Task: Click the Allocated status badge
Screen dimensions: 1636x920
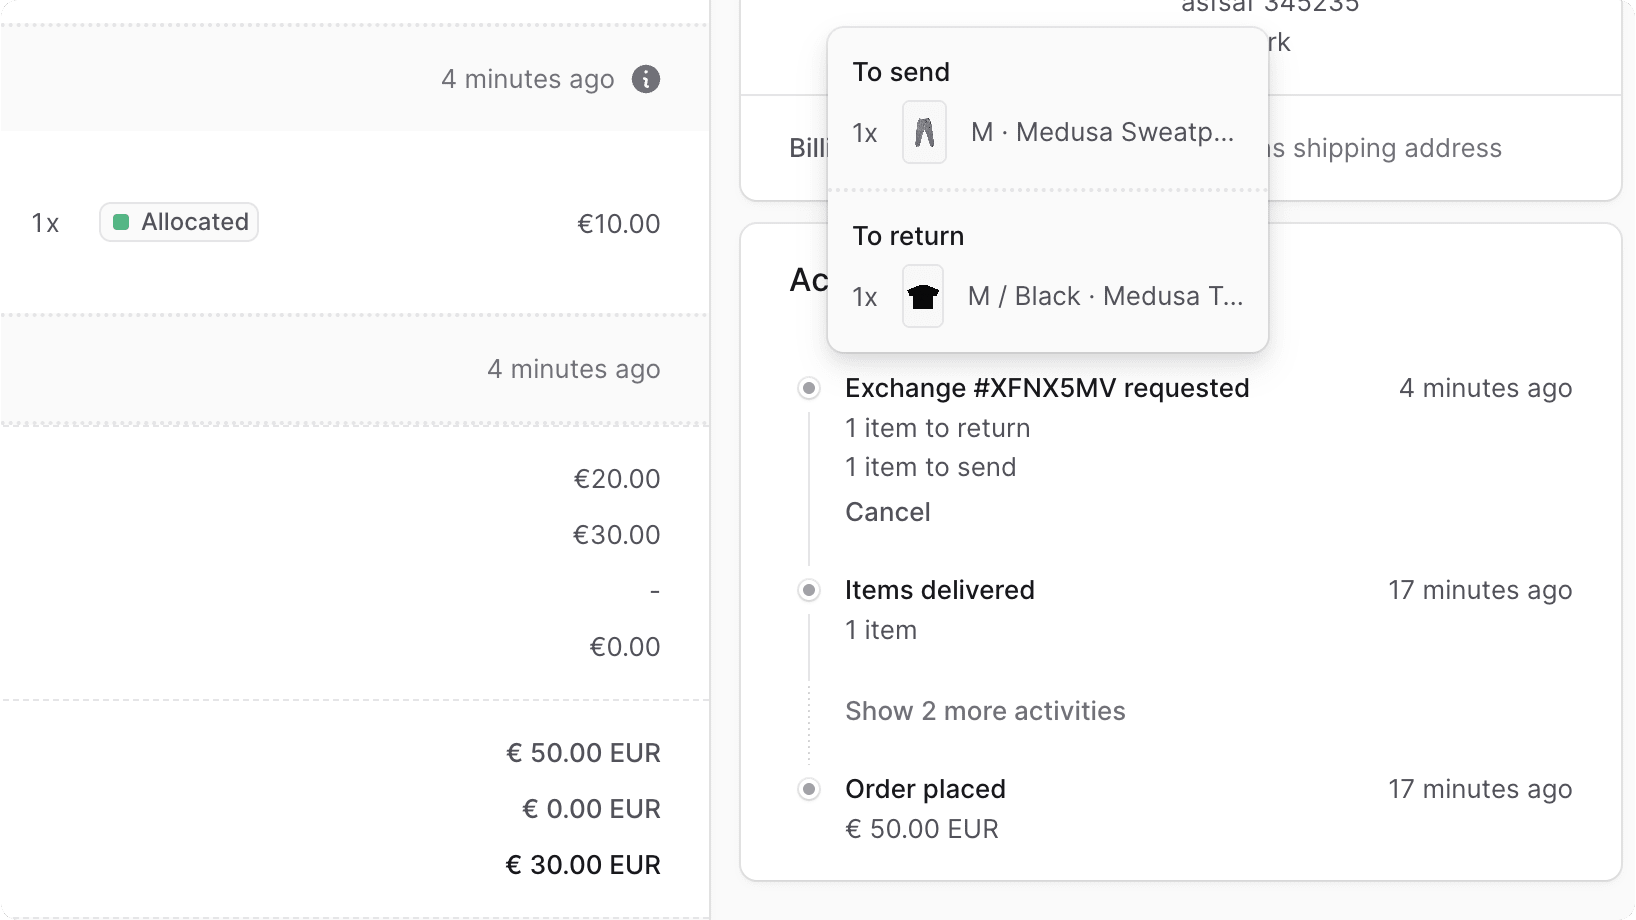Action: tap(179, 222)
